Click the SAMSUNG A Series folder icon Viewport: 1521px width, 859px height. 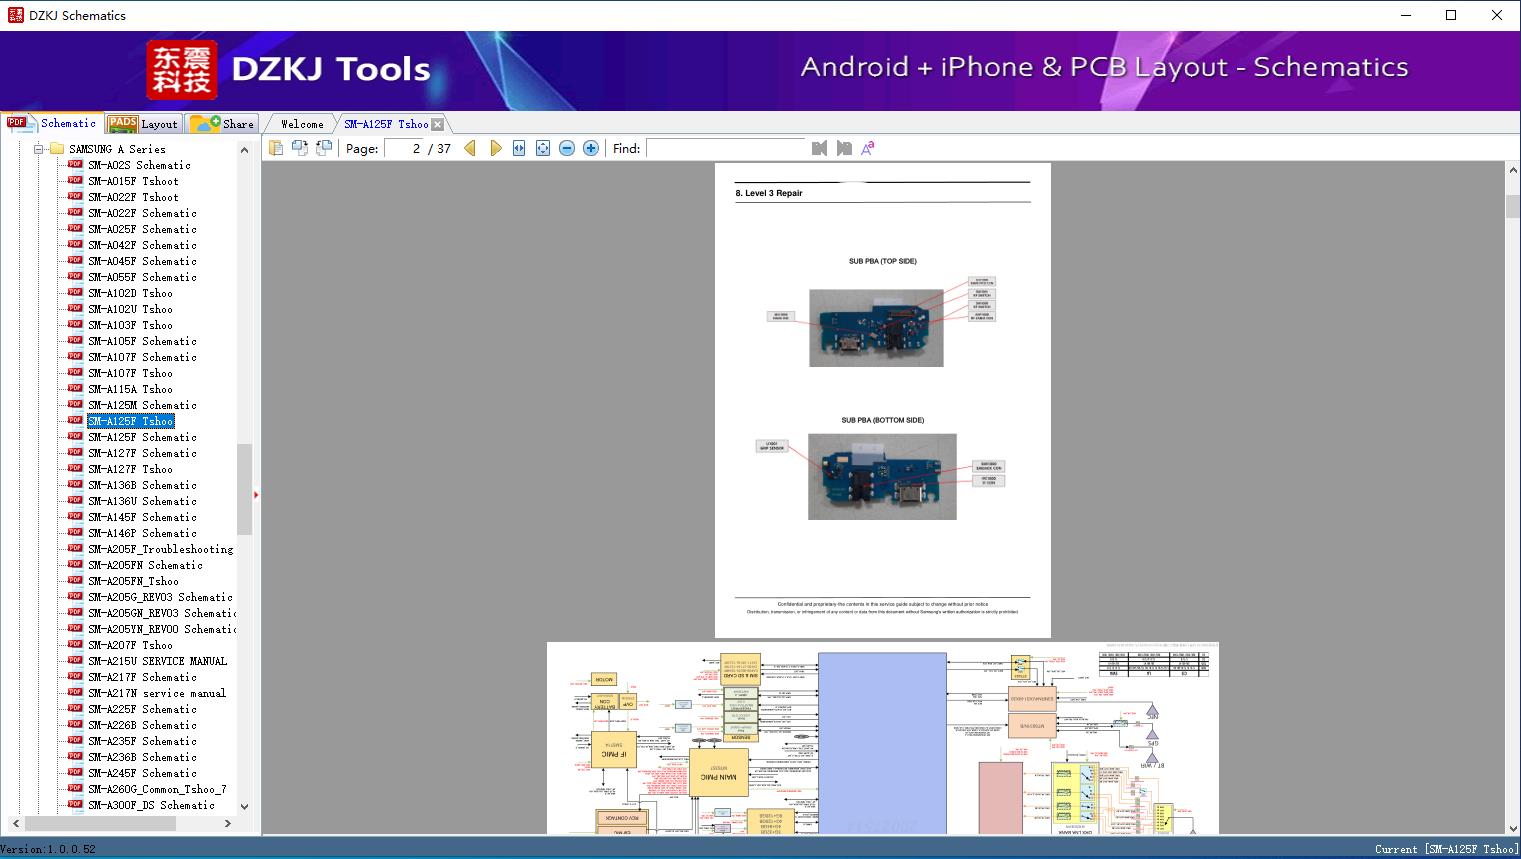click(56, 149)
